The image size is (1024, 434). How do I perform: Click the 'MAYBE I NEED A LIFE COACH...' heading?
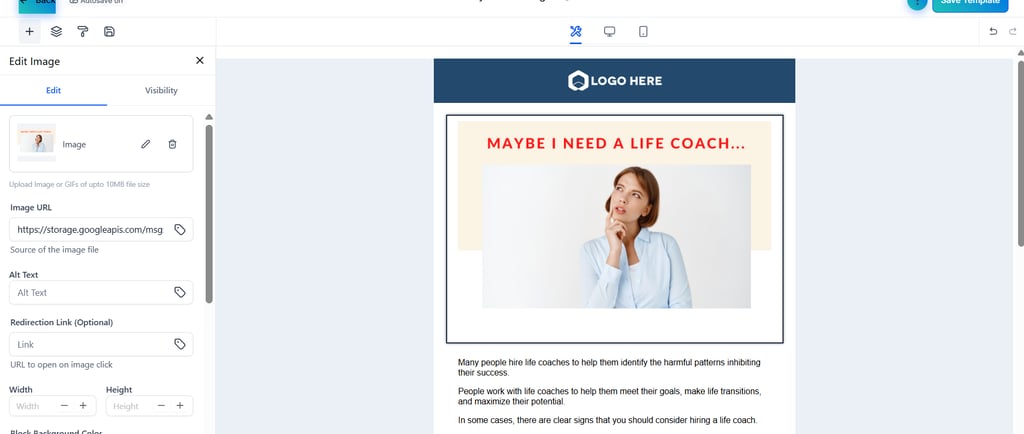coord(616,144)
